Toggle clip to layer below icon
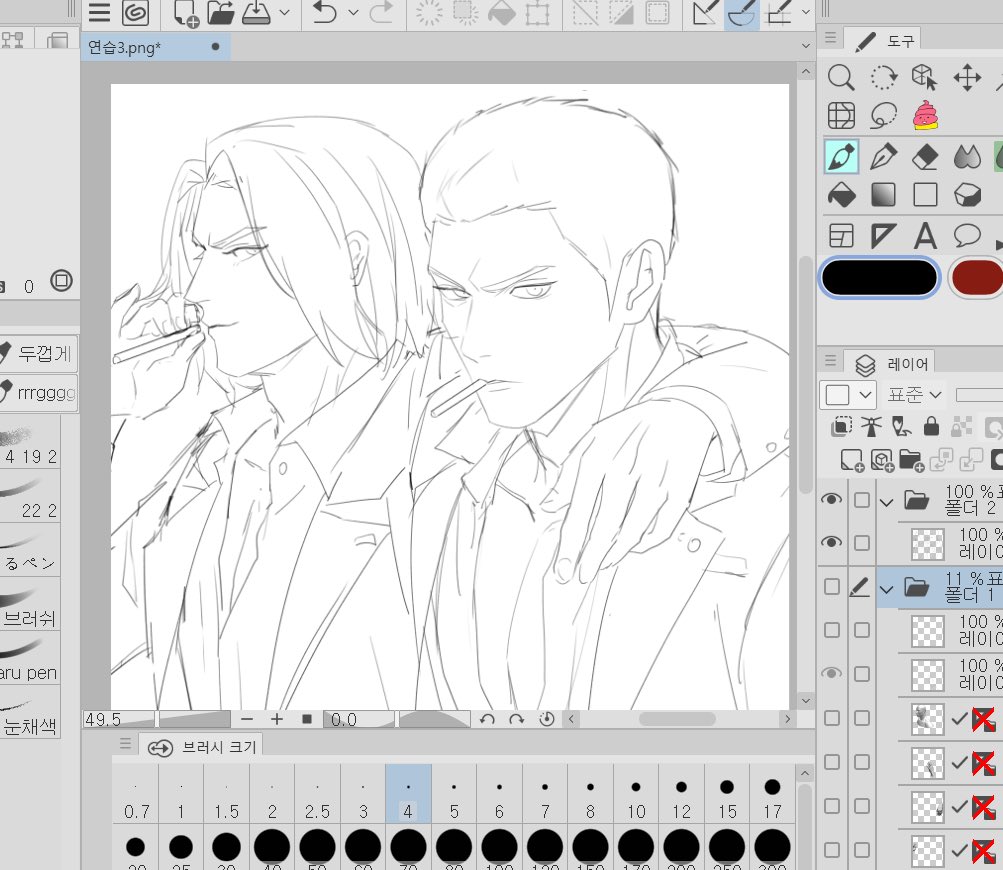Viewport: 1003px width, 870px height. click(841, 426)
